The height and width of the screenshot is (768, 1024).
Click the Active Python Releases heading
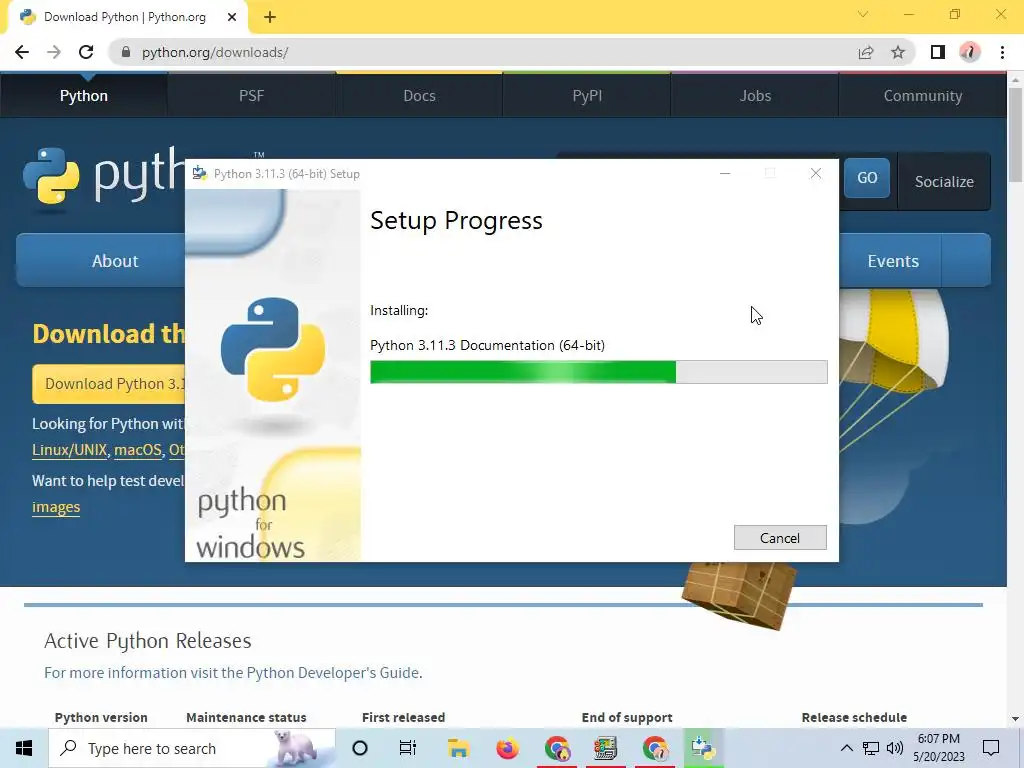[148, 641]
